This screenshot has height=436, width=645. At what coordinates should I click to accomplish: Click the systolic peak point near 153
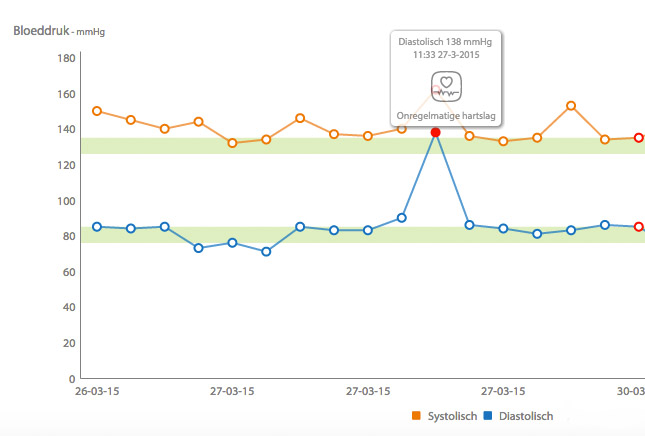tap(571, 106)
